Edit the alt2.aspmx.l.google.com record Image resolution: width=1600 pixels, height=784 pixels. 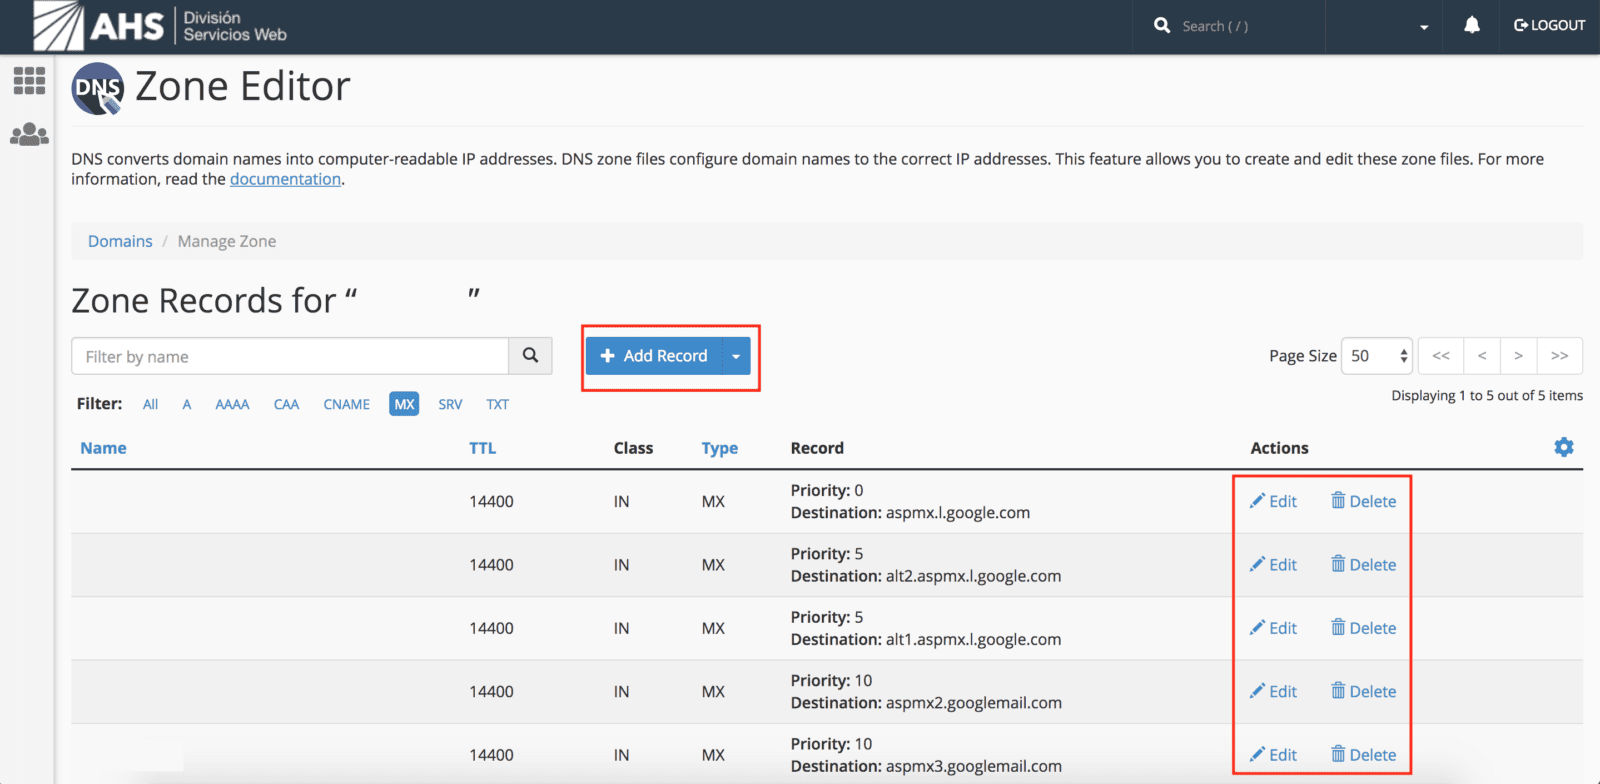point(1273,564)
